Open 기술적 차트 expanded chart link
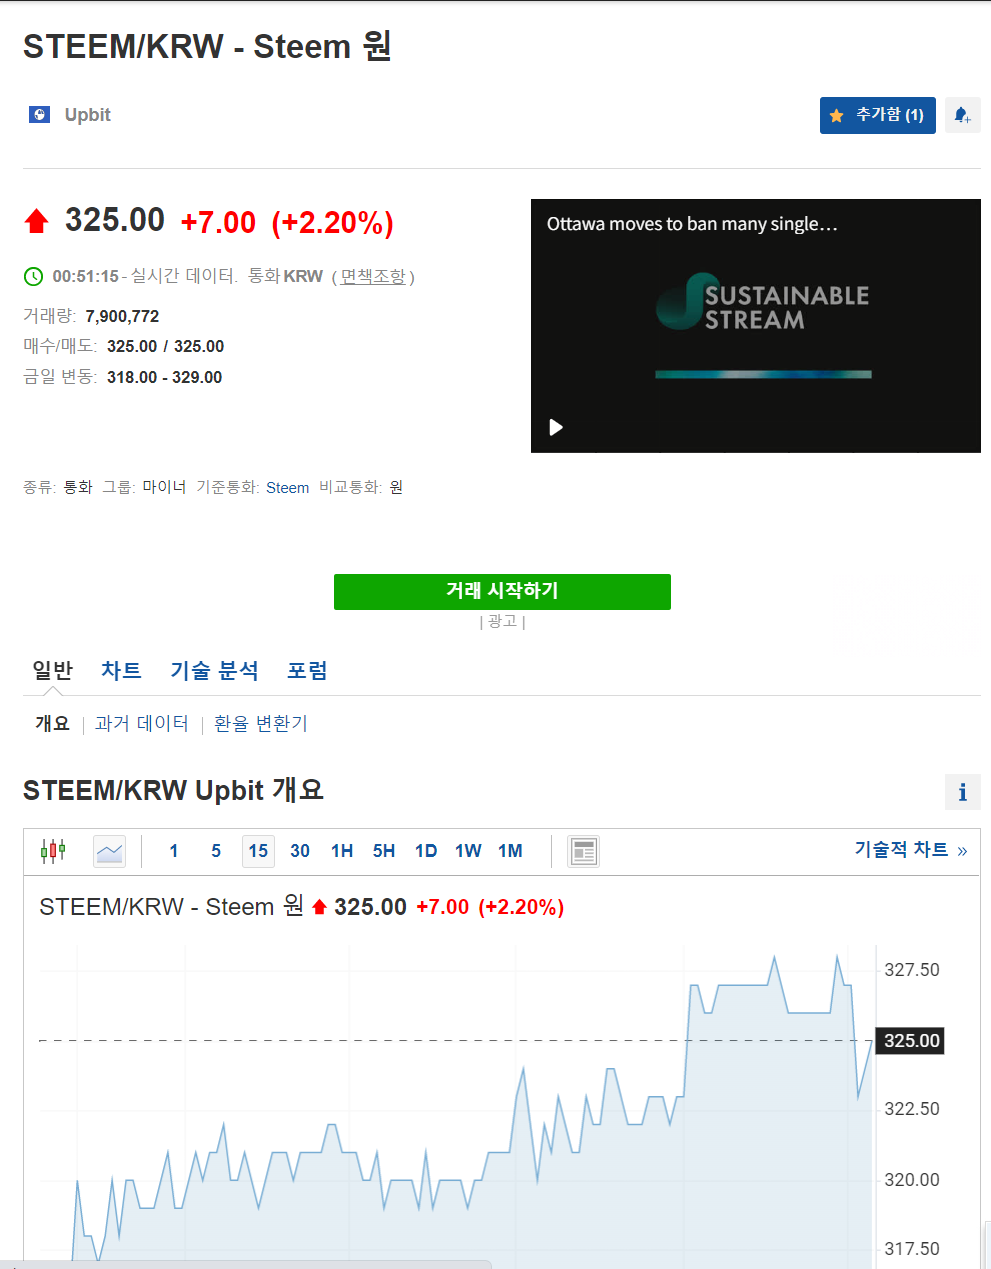The image size is (991, 1269). 910,850
